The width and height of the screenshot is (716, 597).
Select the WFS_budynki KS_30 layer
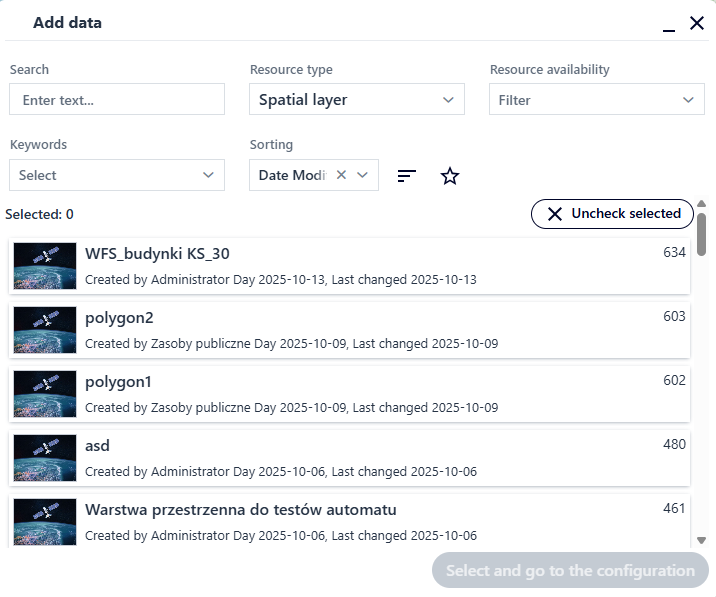350,266
